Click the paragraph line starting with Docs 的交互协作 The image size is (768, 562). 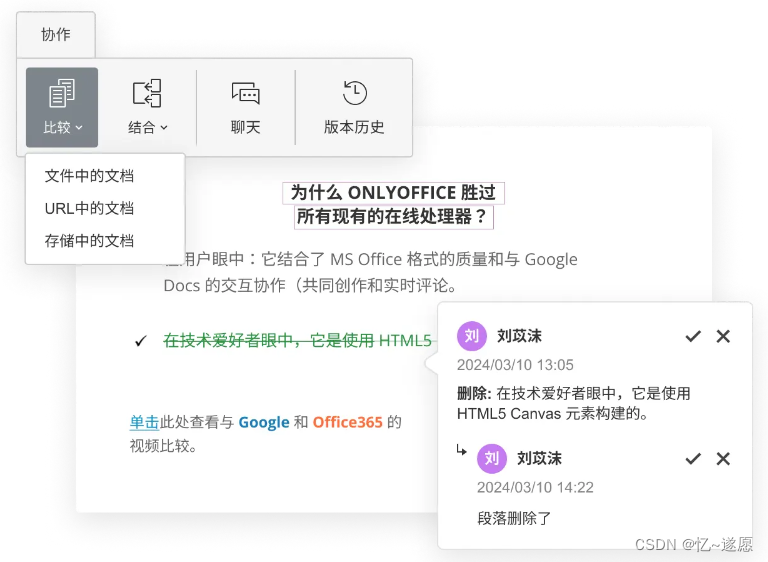[x=311, y=285]
